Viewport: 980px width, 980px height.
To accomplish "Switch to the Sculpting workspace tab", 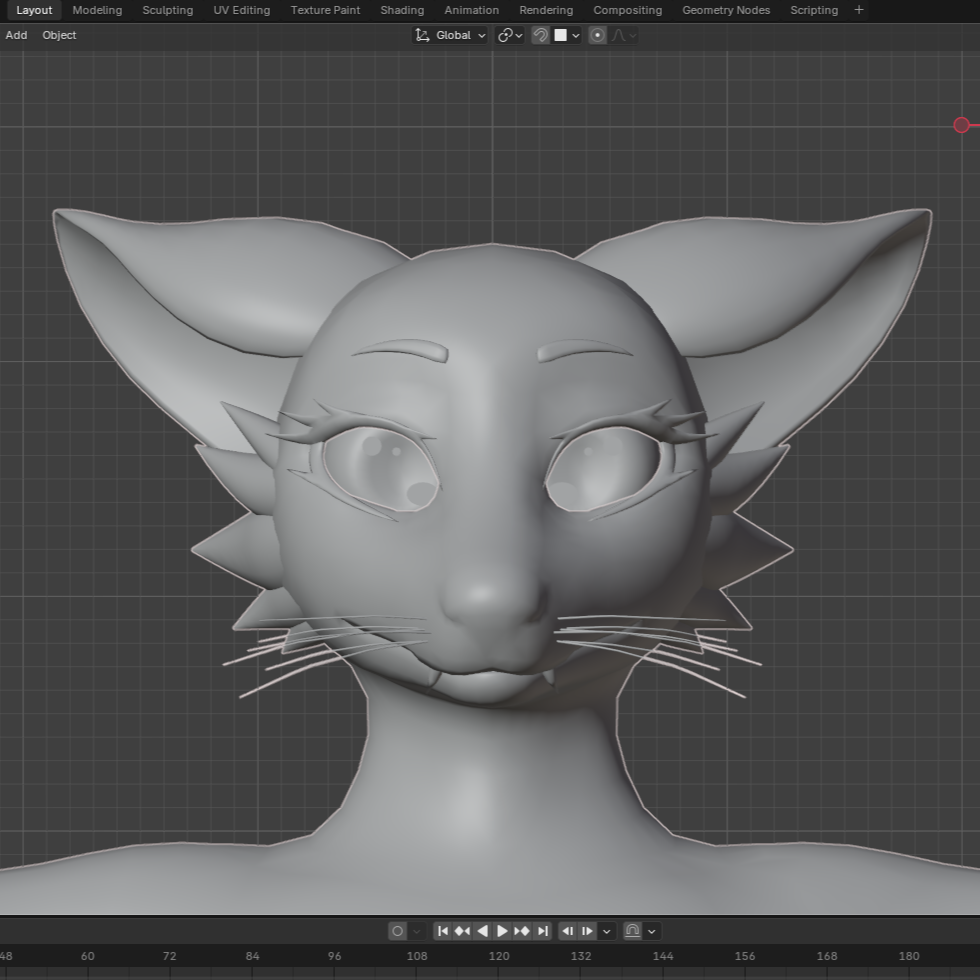I will pyautogui.click(x=168, y=10).
